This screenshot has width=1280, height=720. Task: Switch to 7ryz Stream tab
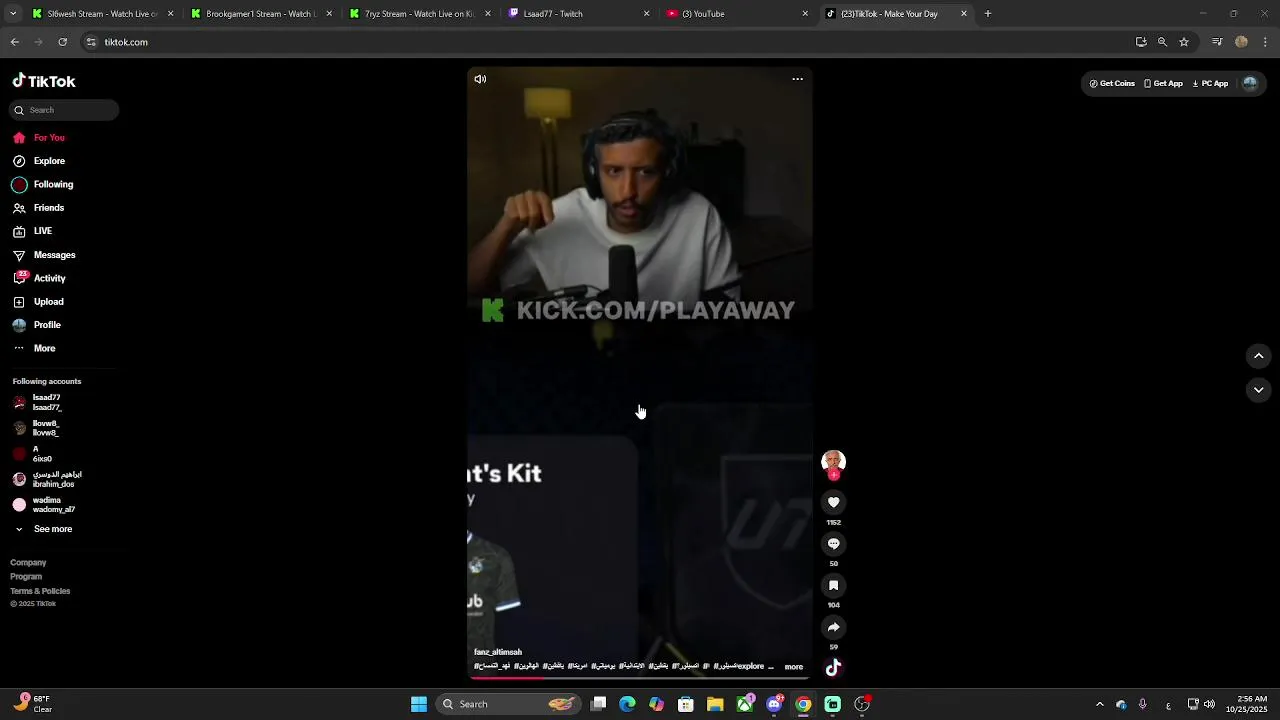pos(418,14)
